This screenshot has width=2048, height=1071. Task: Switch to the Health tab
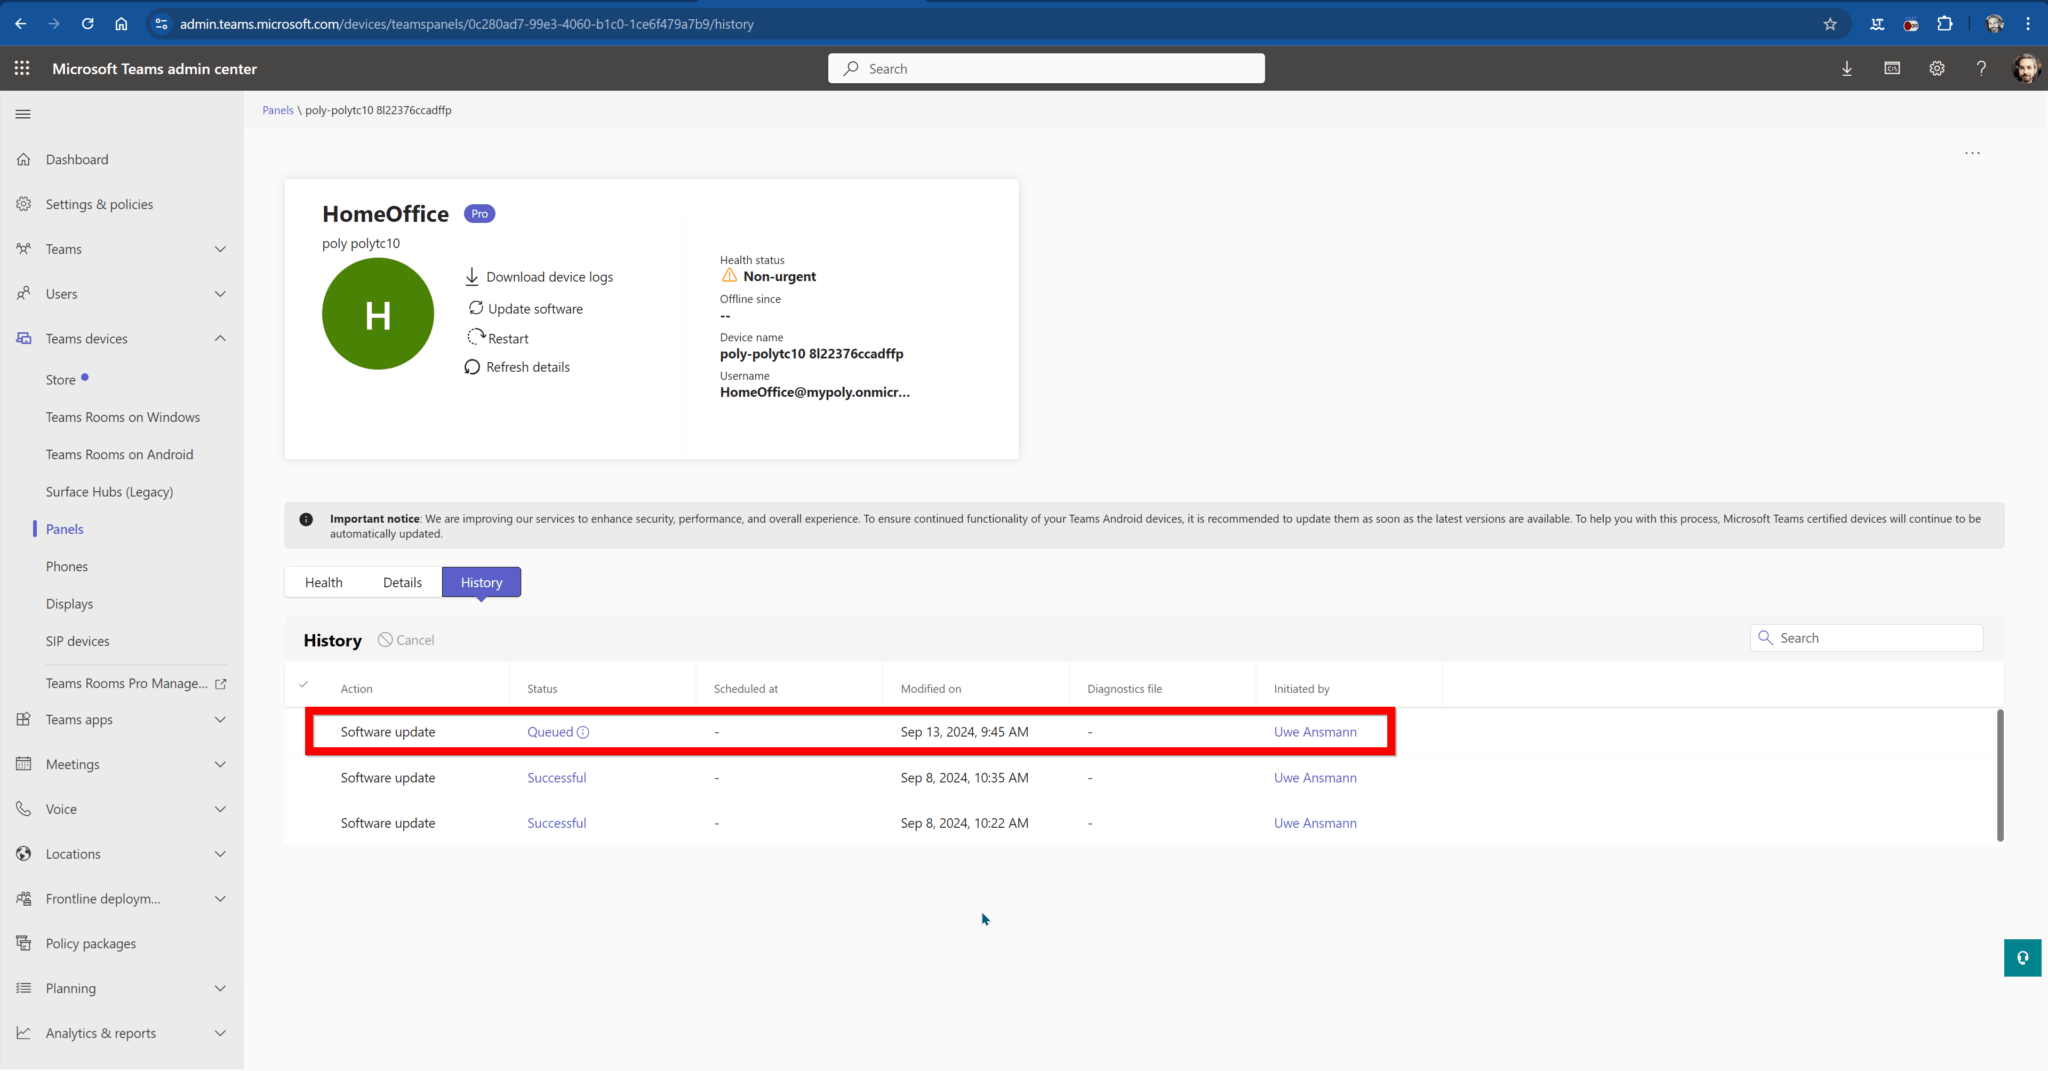pyautogui.click(x=323, y=581)
